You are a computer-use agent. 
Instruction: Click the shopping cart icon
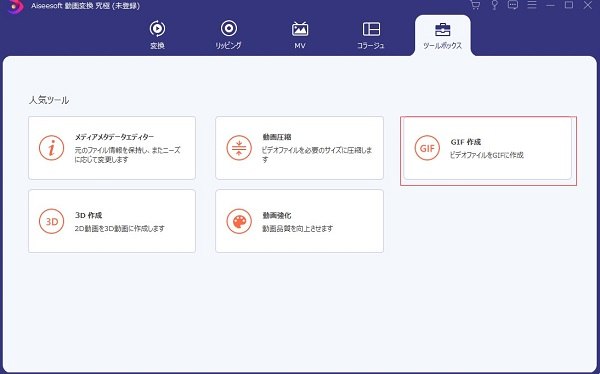(x=475, y=5)
